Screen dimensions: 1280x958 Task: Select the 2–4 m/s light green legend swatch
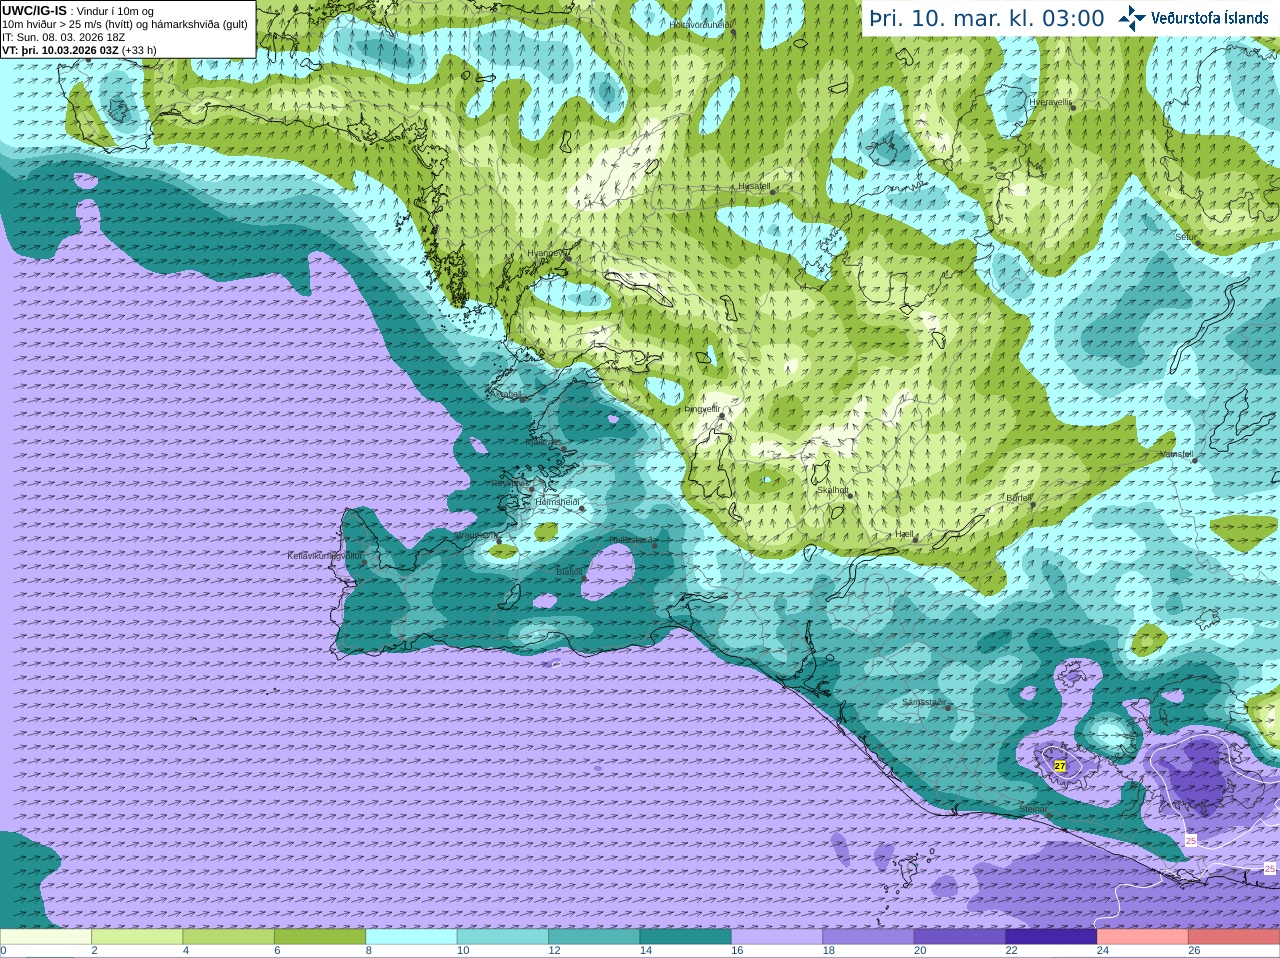click(137, 937)
